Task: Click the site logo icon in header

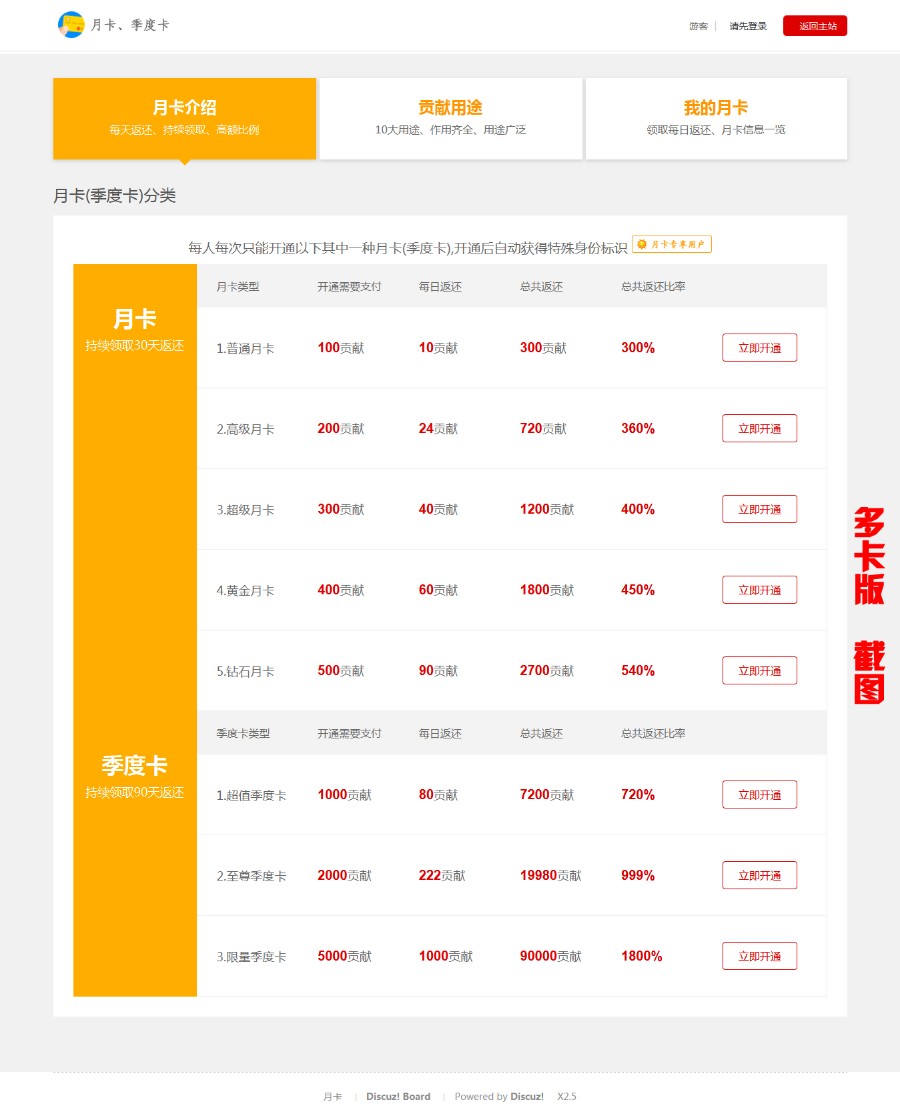Action: tap(71, 24)
